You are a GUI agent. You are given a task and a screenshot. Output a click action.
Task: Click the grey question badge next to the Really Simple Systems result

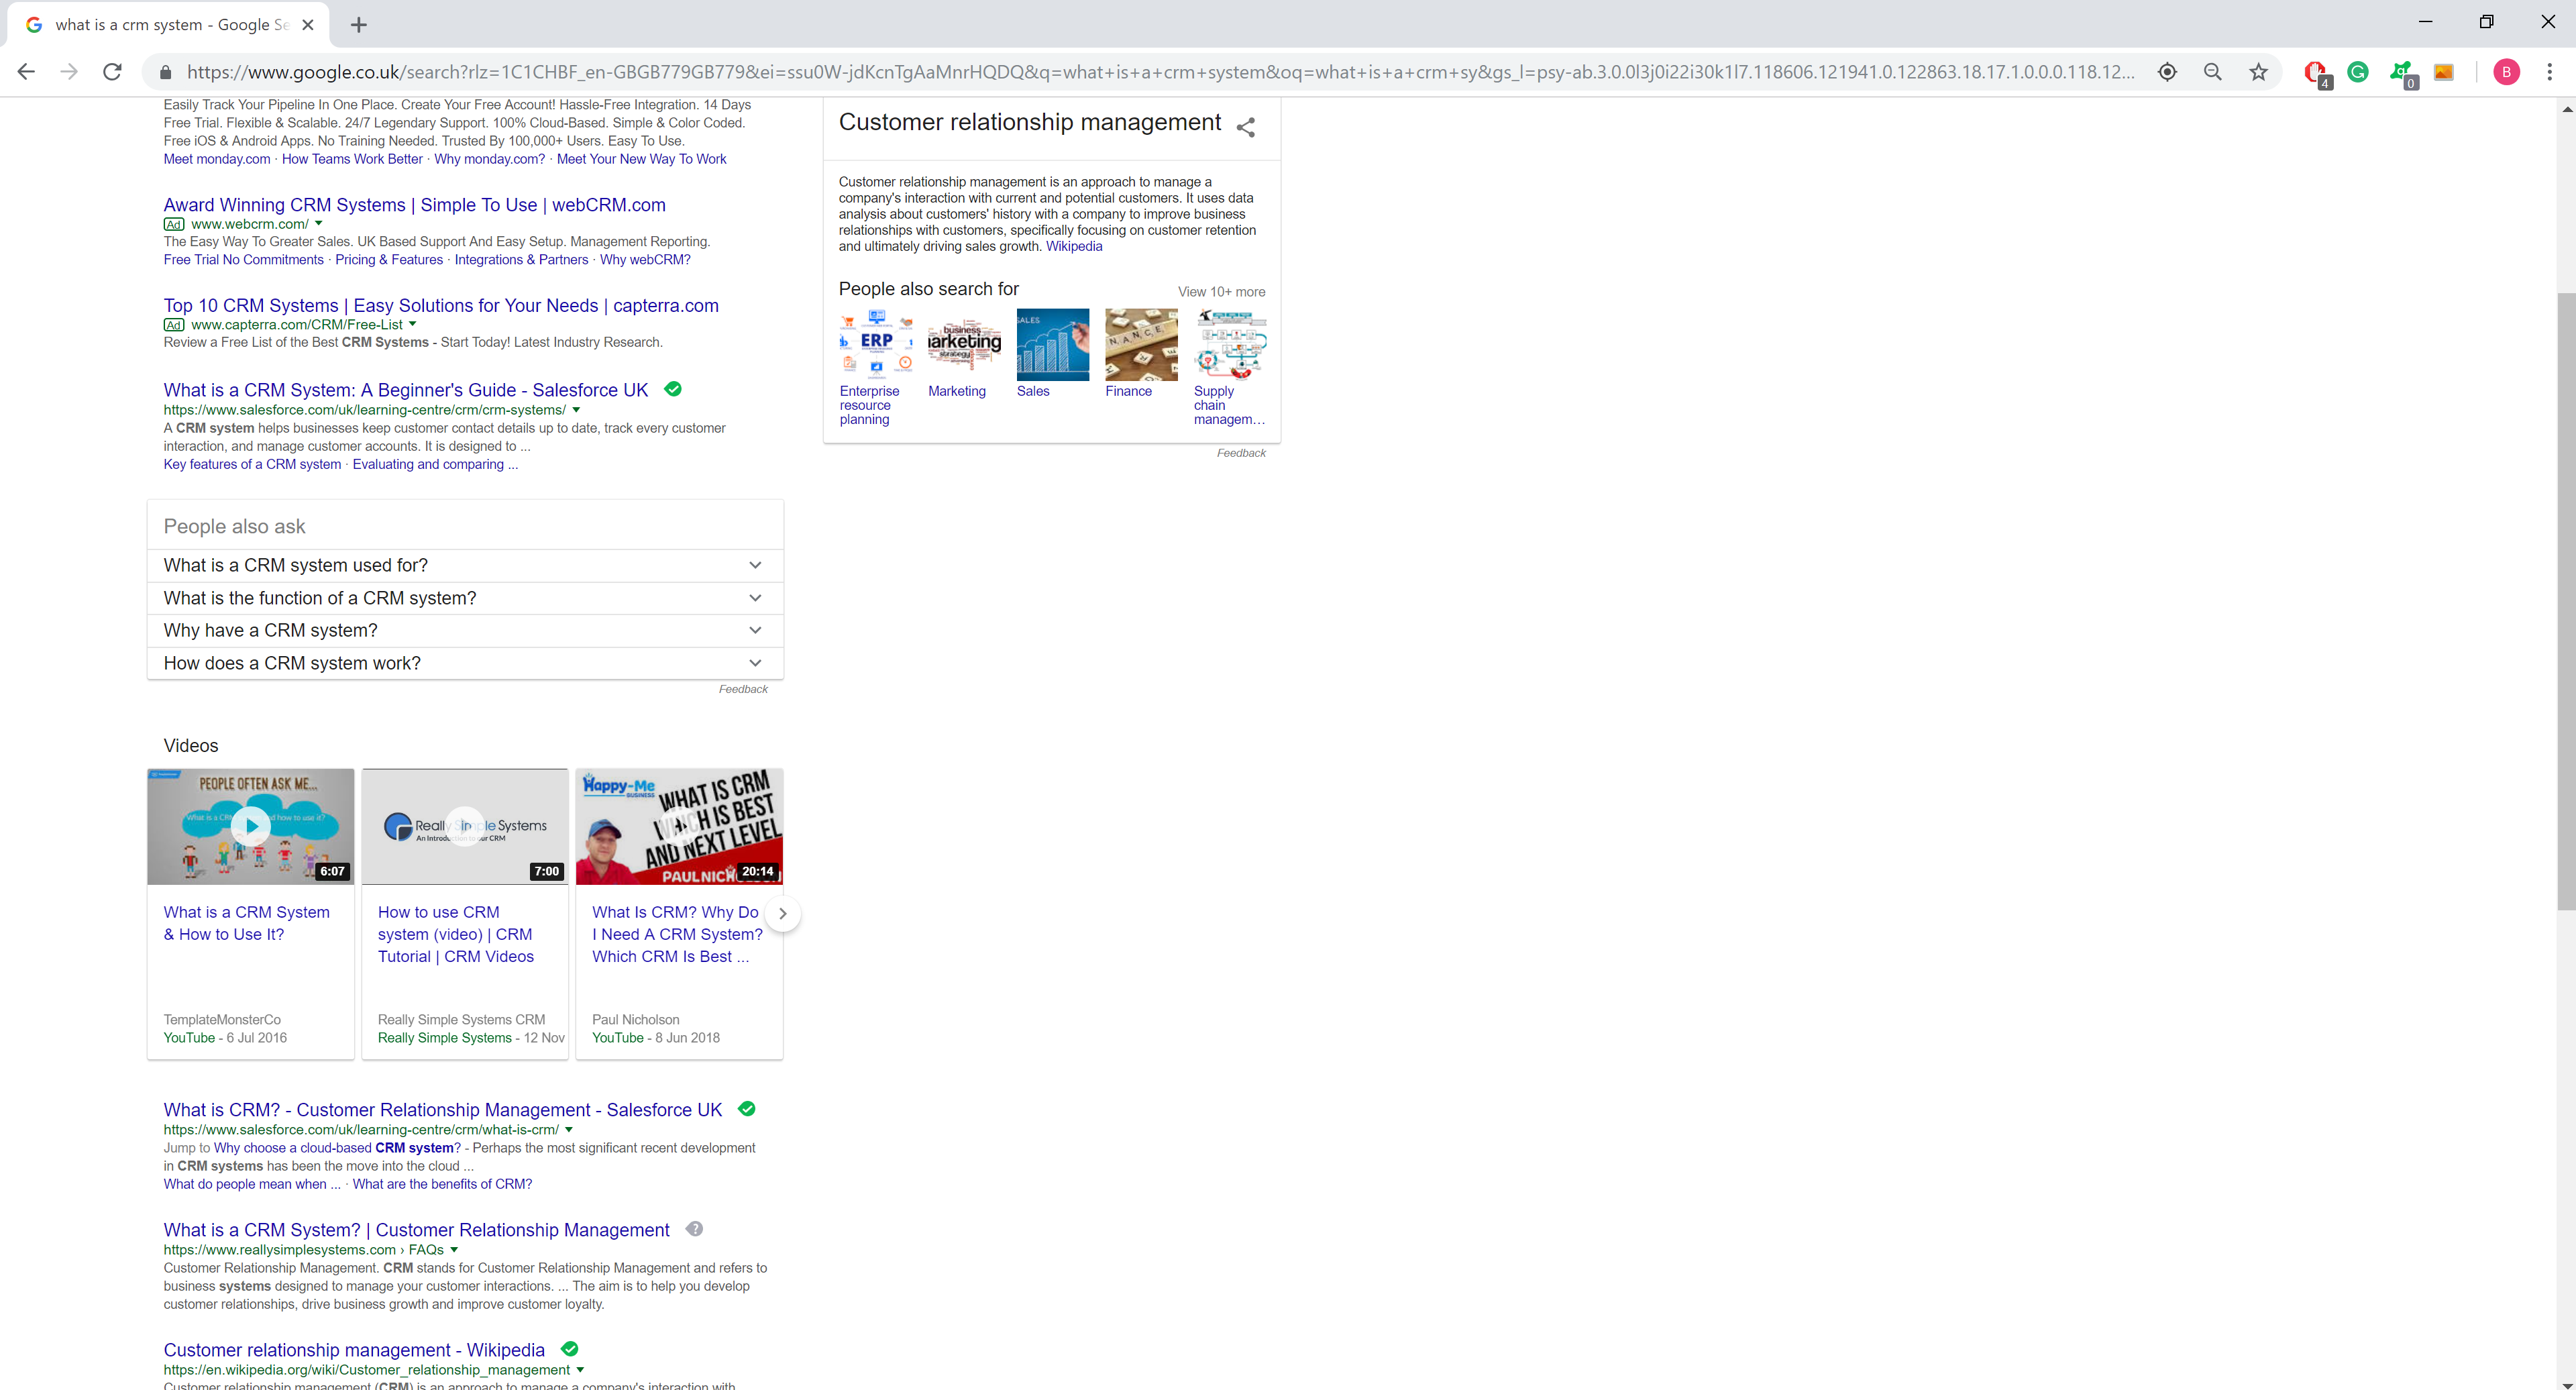694,1229
